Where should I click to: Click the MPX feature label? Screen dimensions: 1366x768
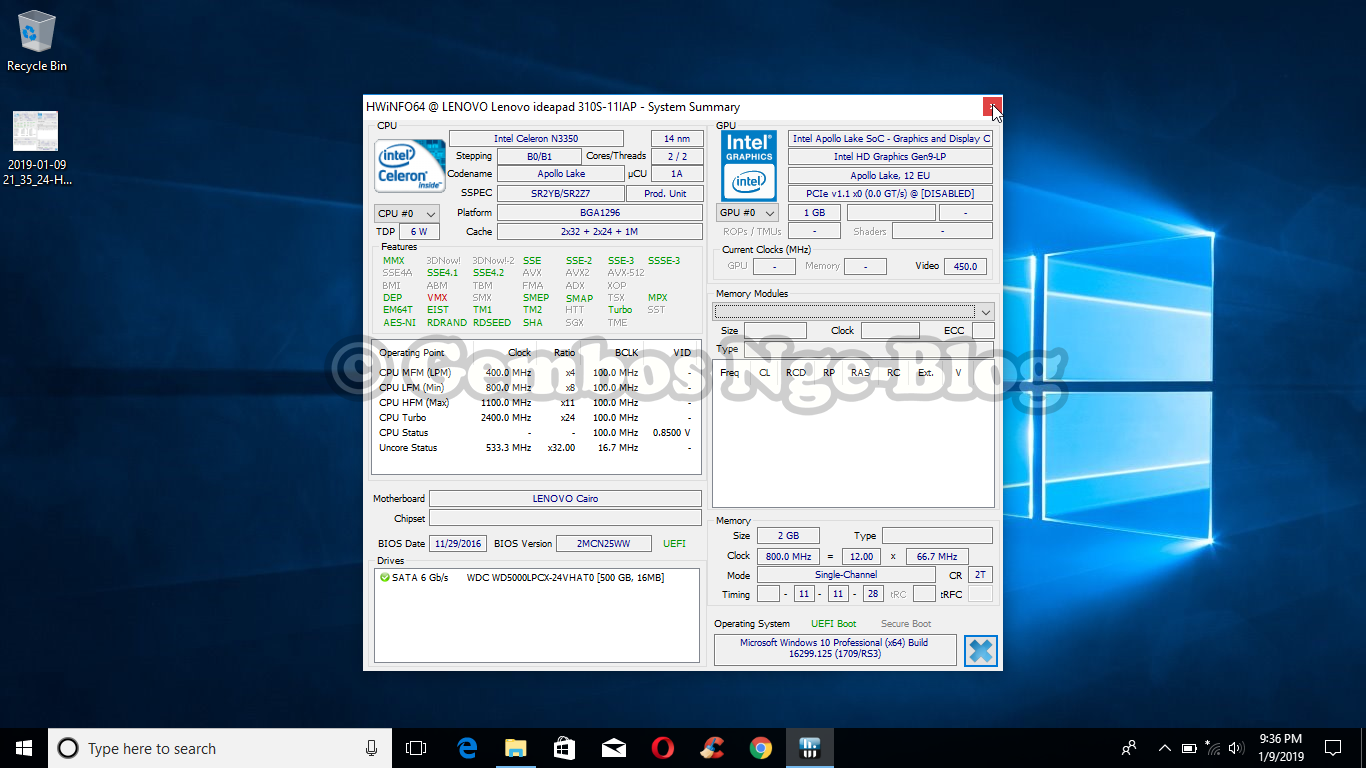657,298
